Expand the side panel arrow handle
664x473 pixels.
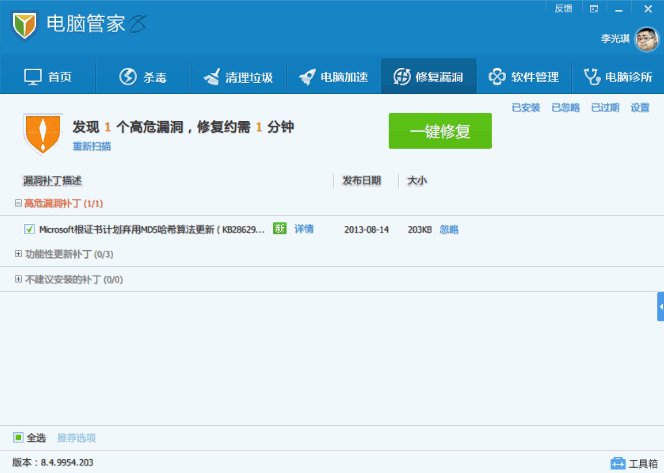pos(661,307)
